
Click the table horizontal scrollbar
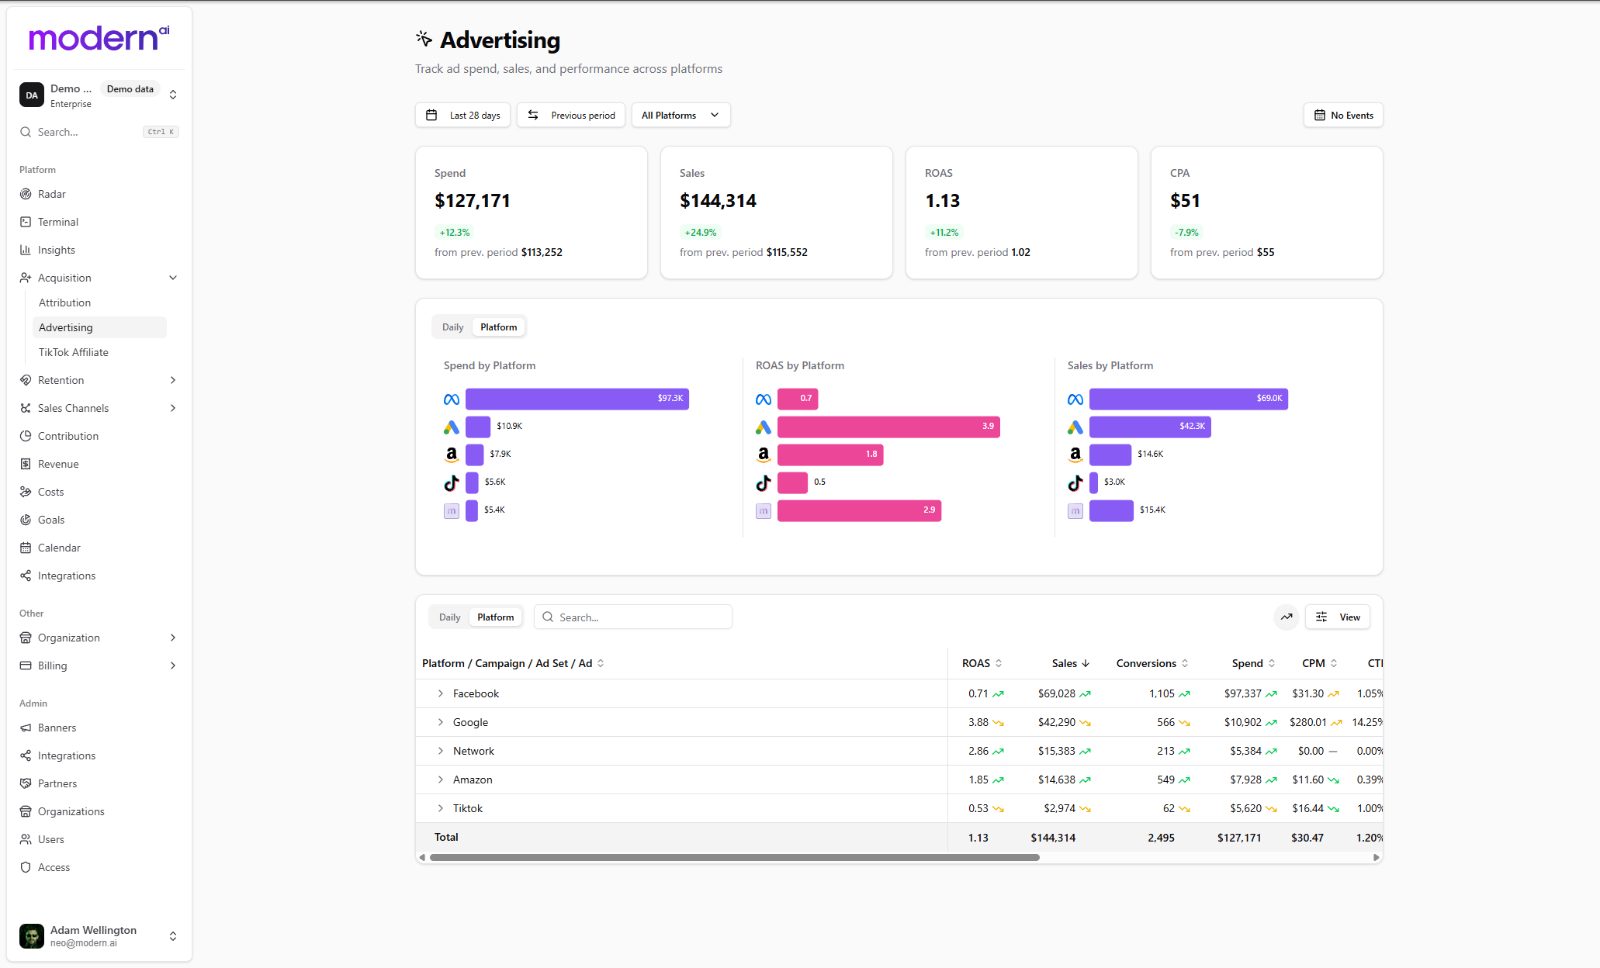[x=735, y=857]
